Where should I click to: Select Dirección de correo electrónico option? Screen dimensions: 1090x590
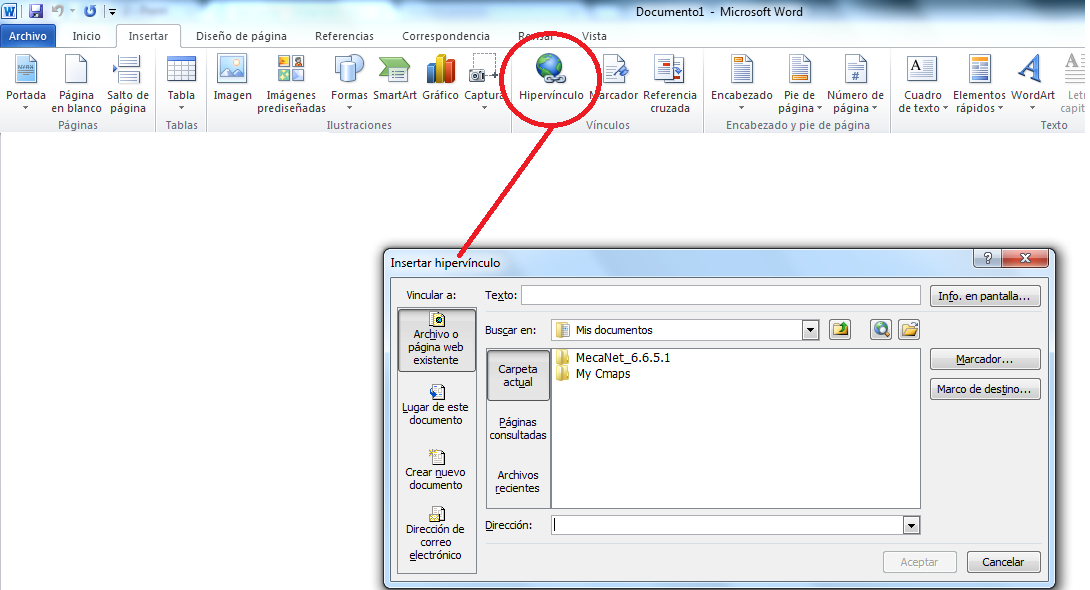click(x=435, y=533)
